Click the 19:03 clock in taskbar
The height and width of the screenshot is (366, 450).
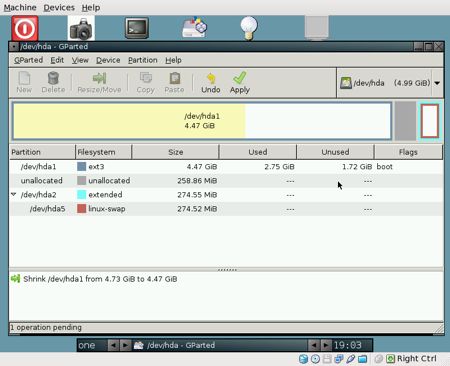click(348, 345)
